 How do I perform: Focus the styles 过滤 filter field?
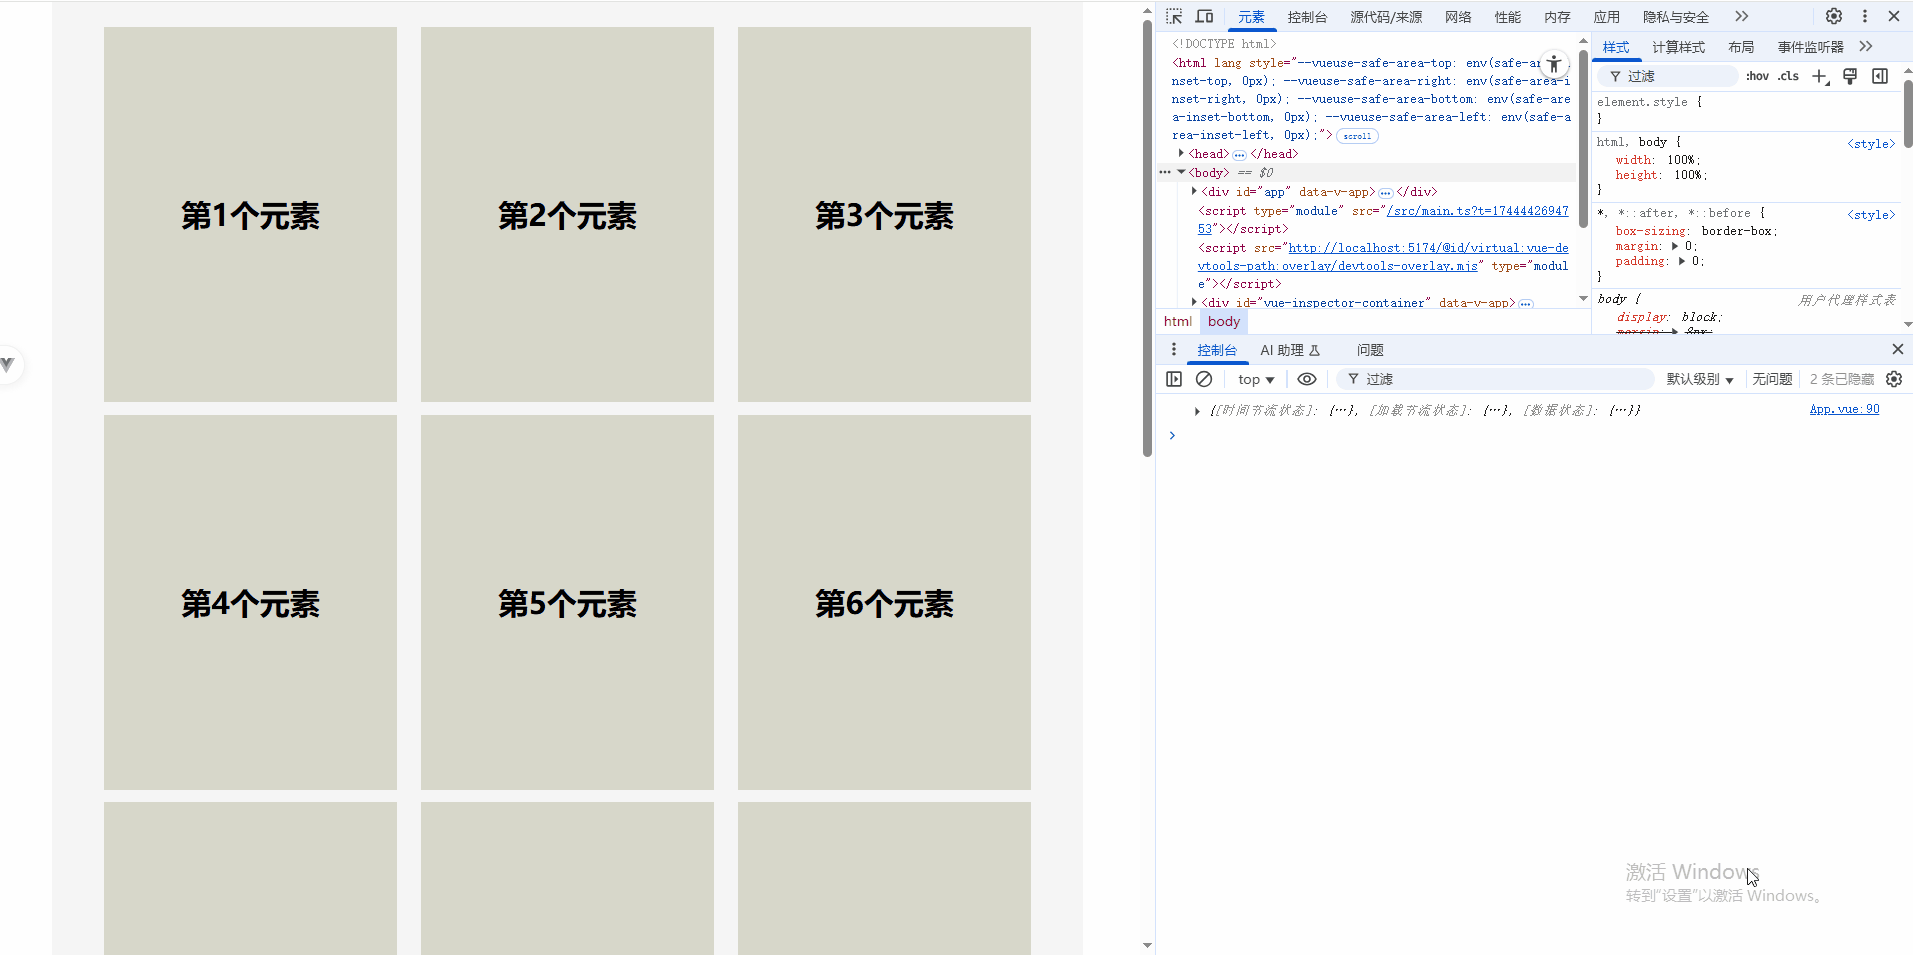click(1668, 76)
